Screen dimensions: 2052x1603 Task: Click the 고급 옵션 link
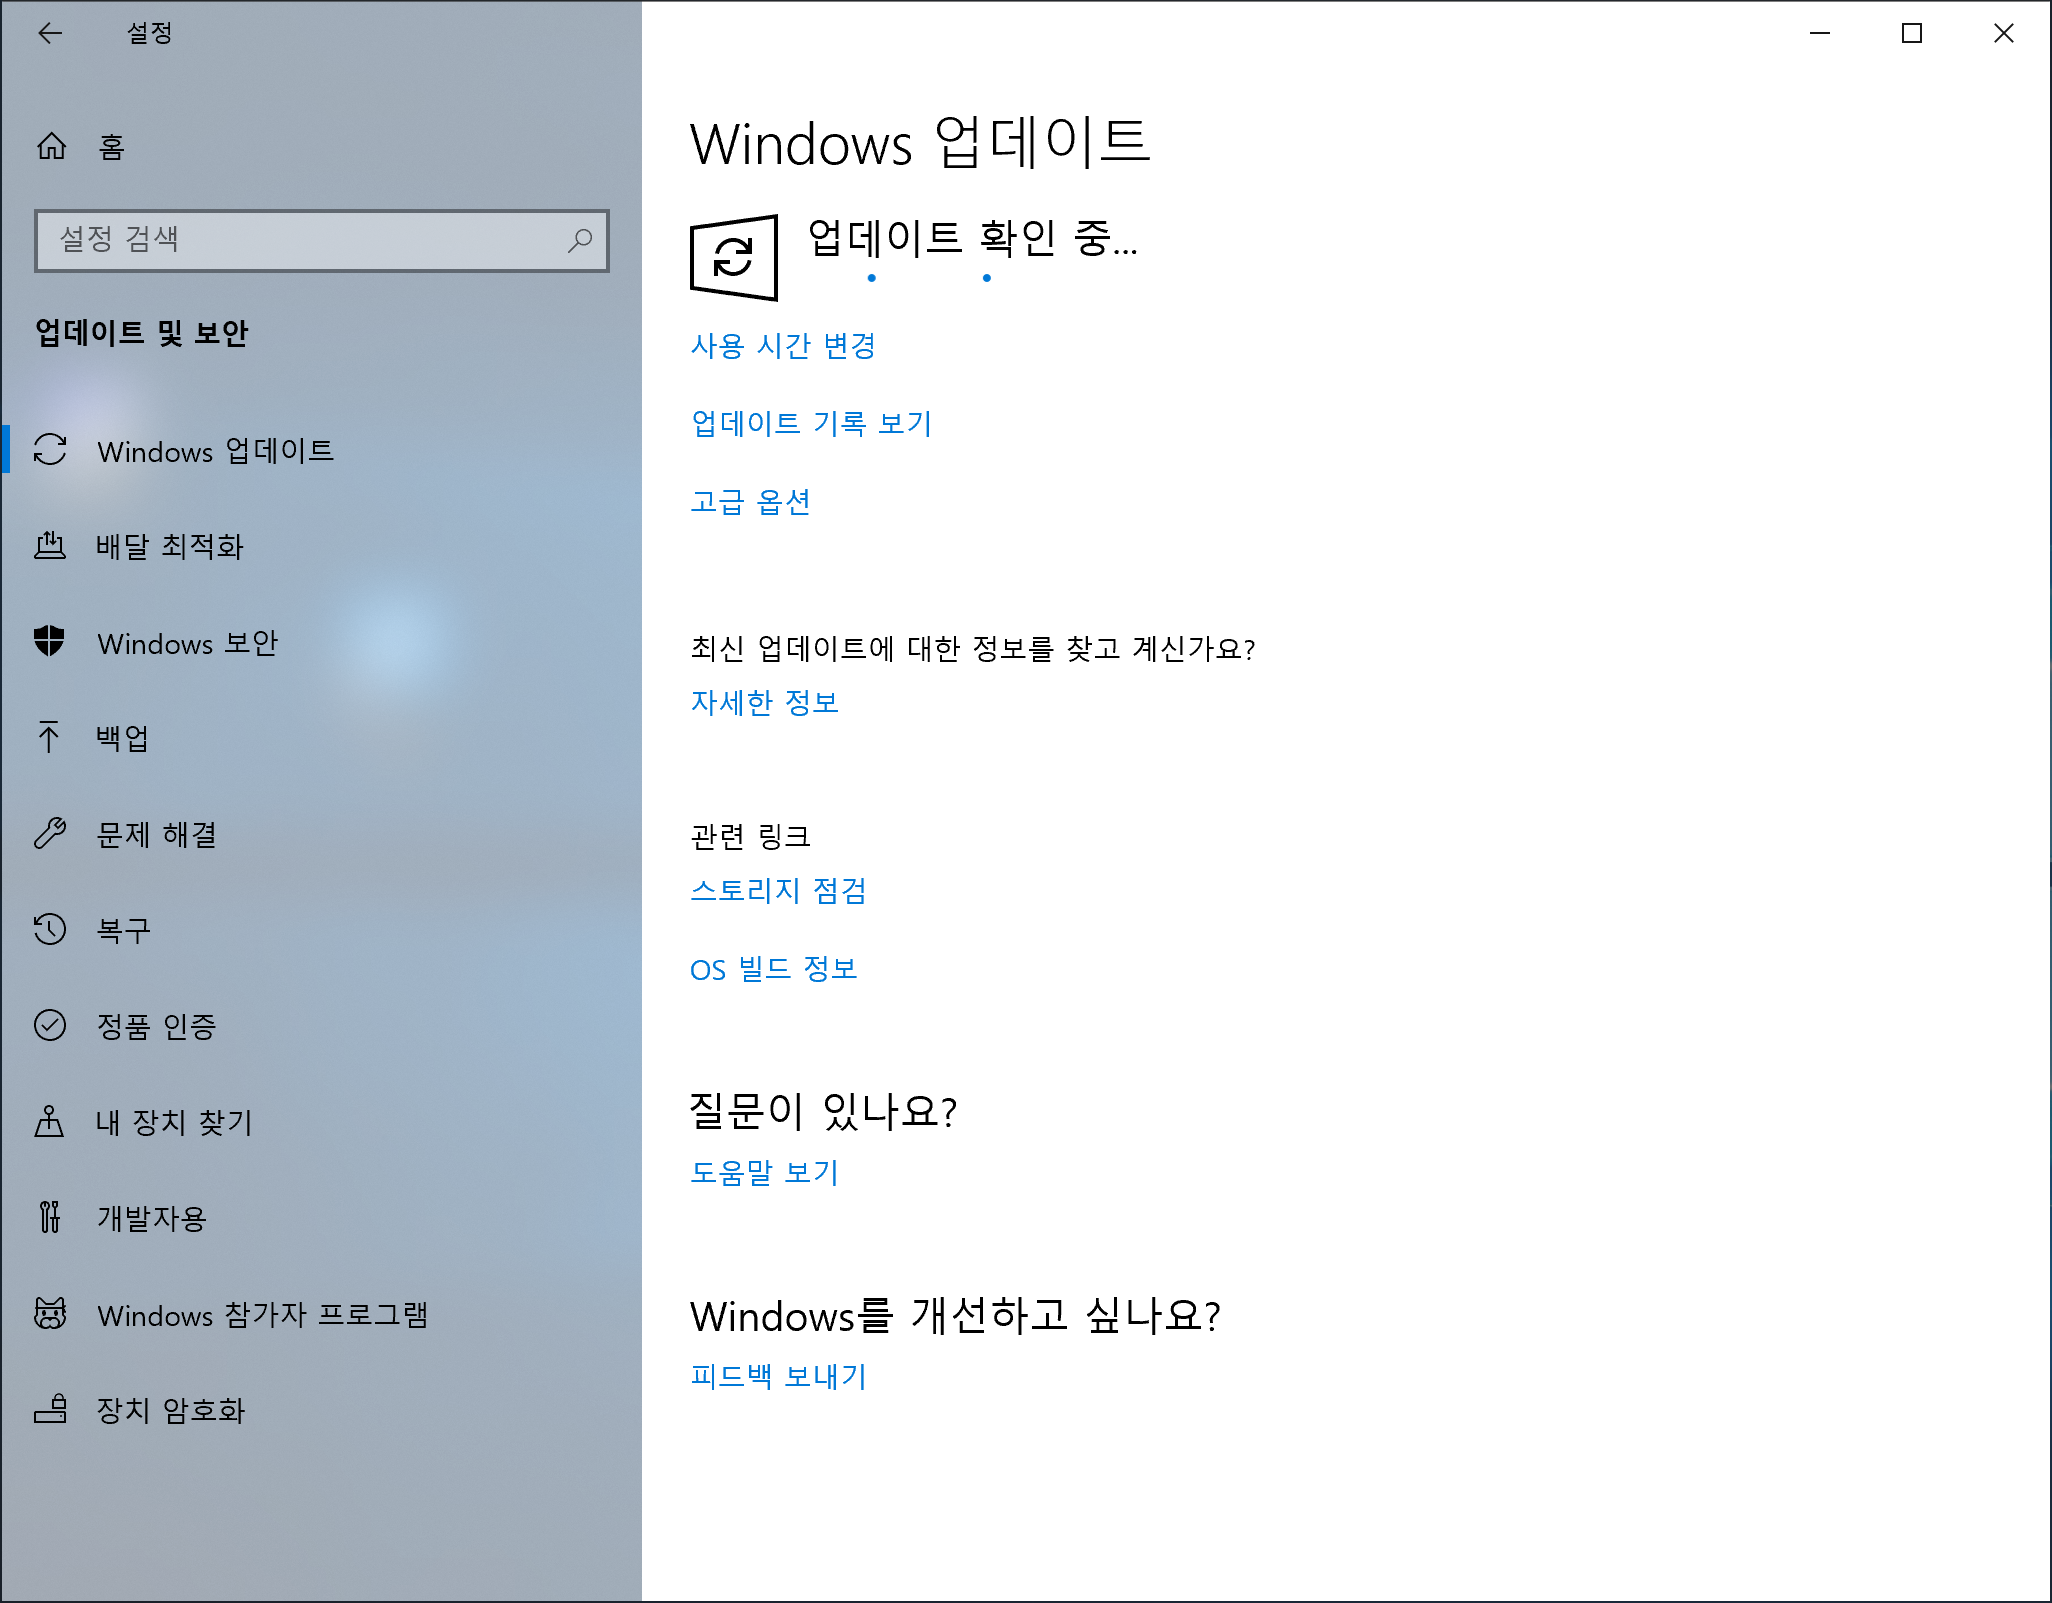pos(750,502)
